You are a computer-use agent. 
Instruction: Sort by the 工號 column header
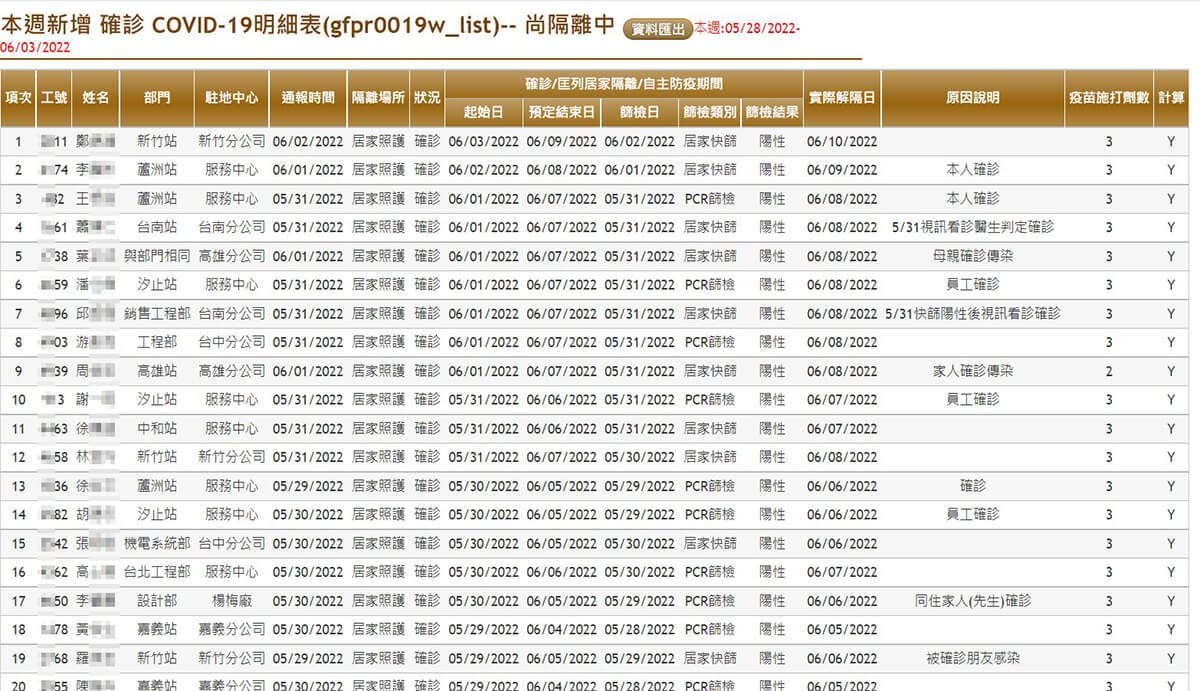[54, 98]
